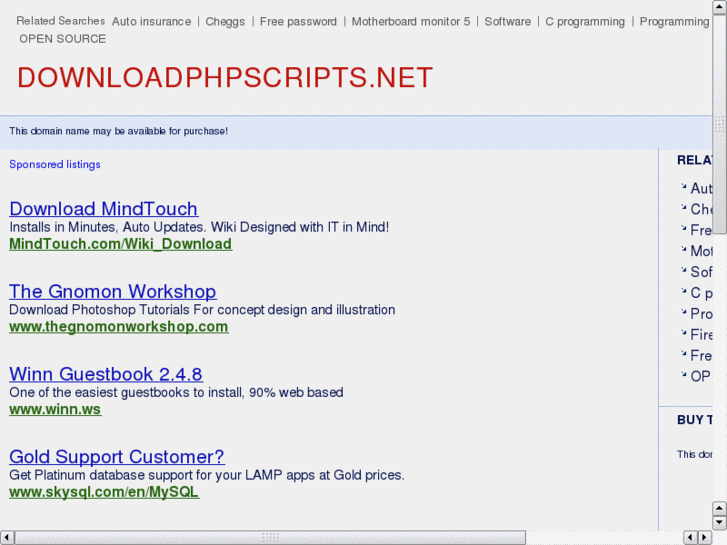This screenshot has height=545, width=727.
Task: Open the Download MindTouch ad title
Action: click(x=103, y=209)
